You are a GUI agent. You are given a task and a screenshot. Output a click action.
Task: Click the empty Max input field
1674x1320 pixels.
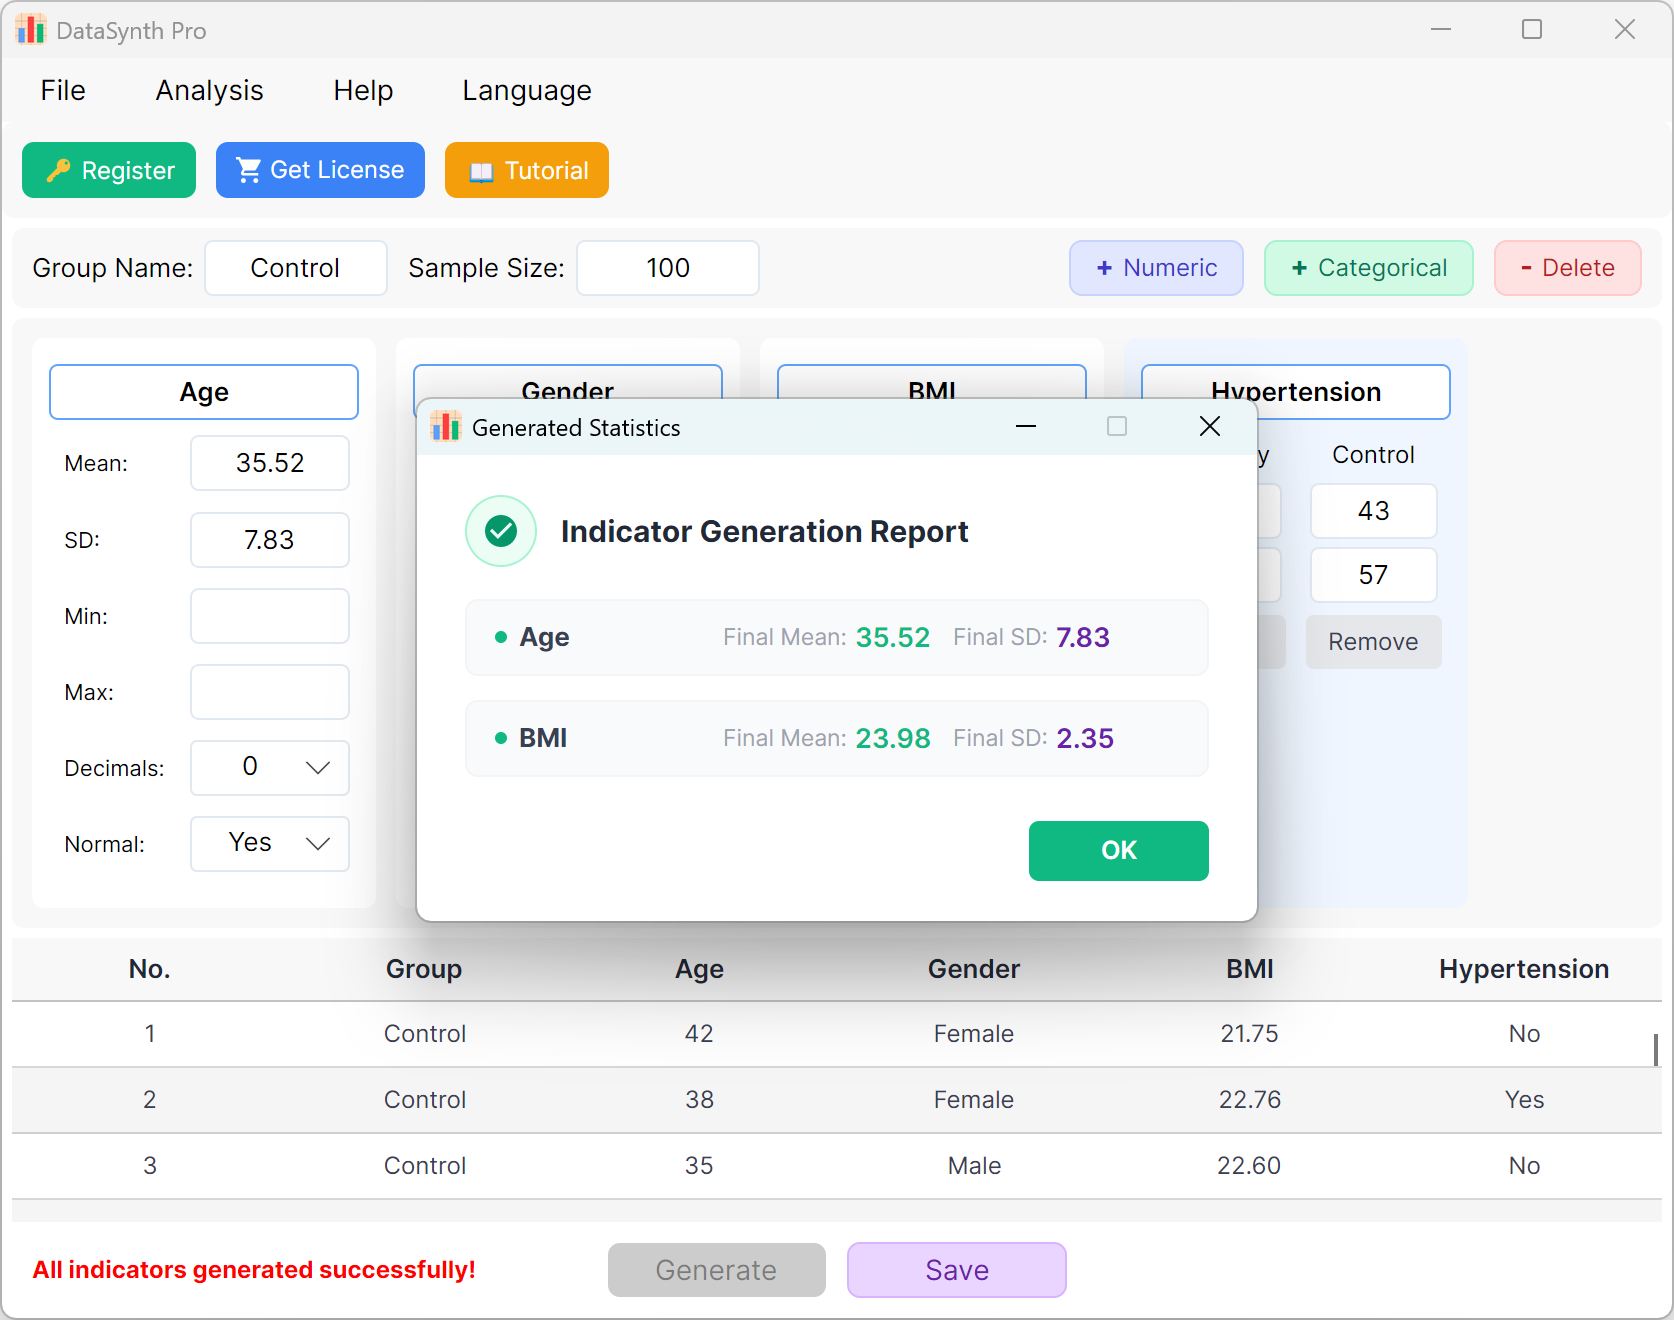pos(270,692)
